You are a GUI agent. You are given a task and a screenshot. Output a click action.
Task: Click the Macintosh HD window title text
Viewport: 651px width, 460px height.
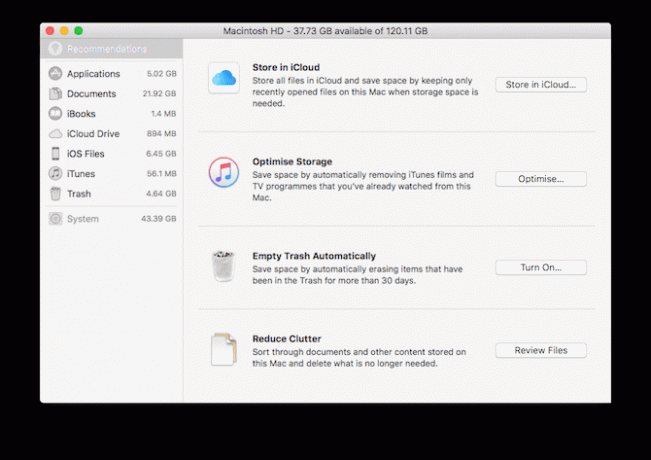click(325, 31)
